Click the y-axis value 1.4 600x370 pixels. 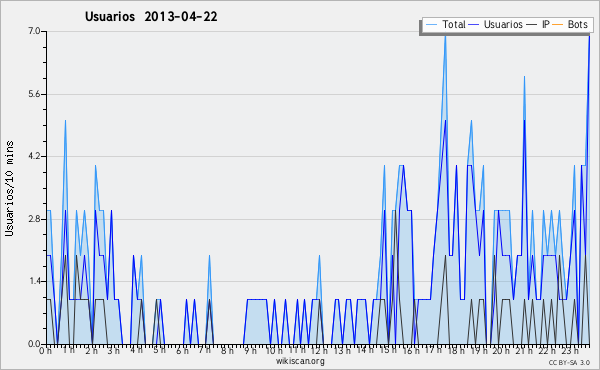pos(34,282)
